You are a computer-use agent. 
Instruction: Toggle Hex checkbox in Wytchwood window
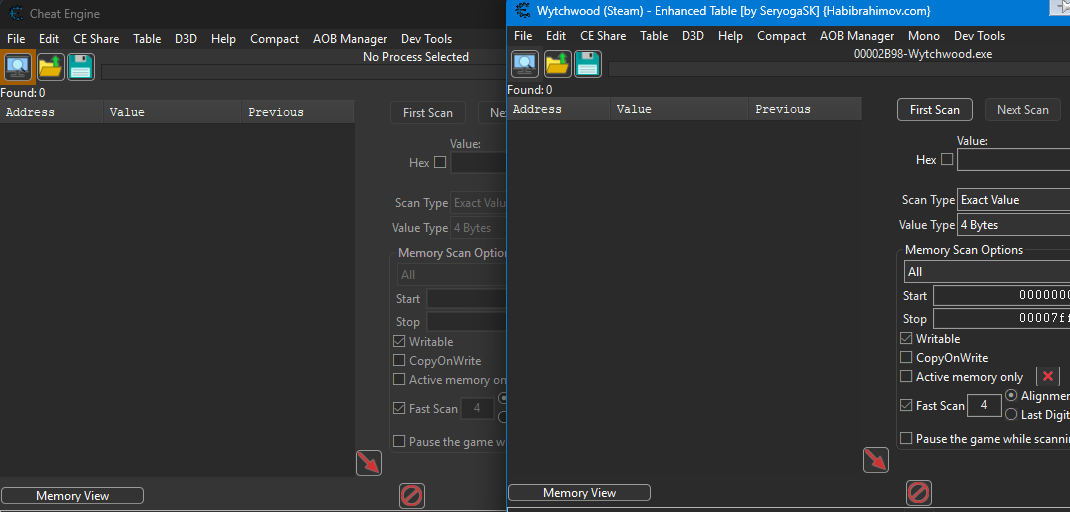click(x=946, y=160)
